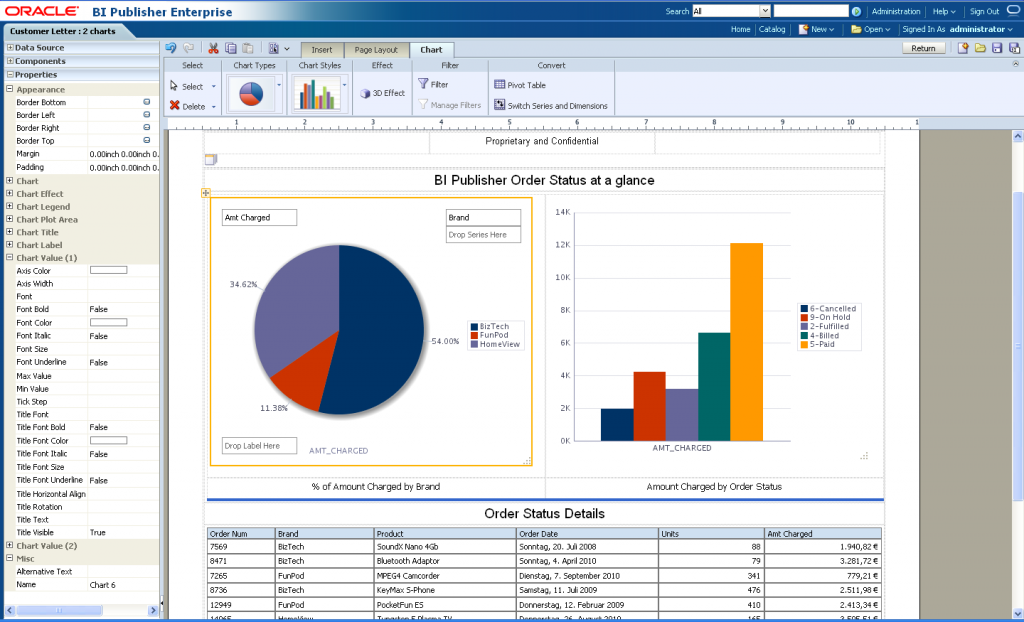Select the pie chart type thumbnail
This screenshot has width=1024, height=622.
251,94
